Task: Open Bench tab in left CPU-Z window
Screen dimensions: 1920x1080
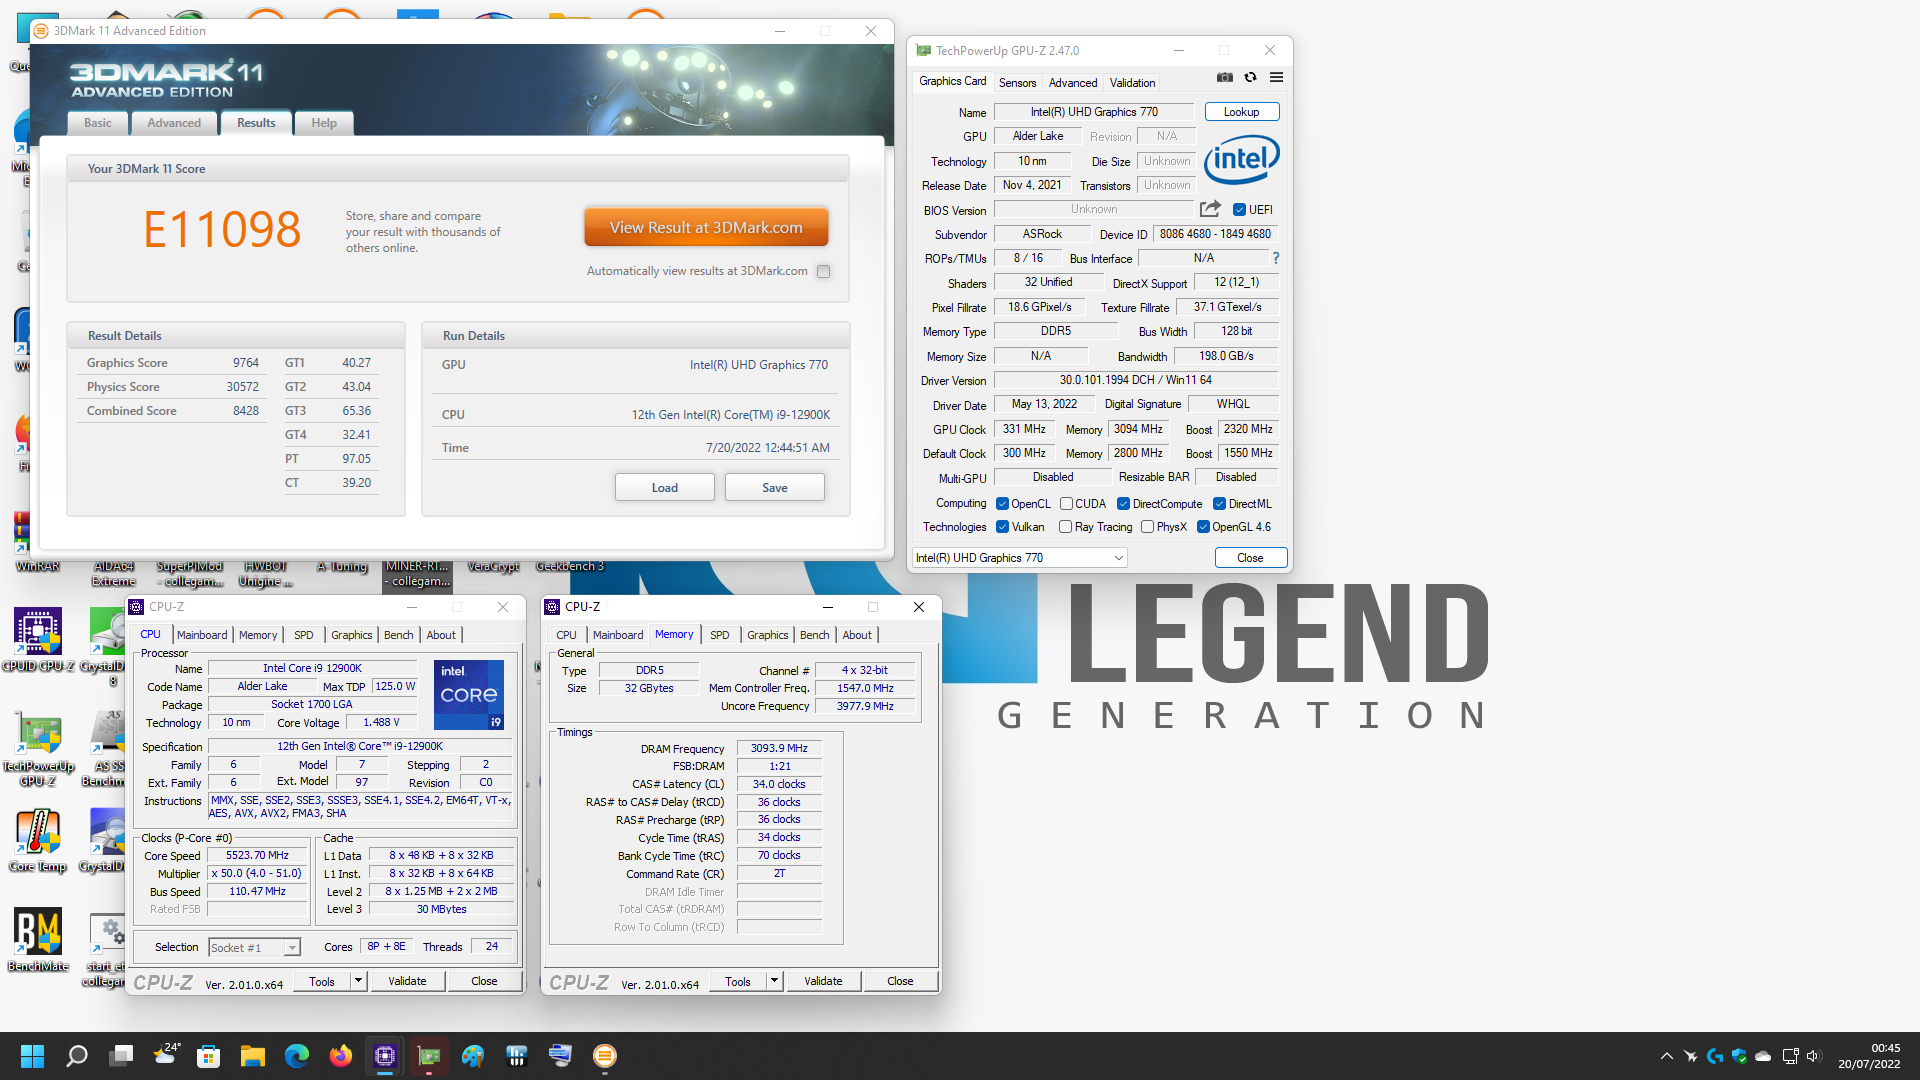Action: click(x=398, y=635)
